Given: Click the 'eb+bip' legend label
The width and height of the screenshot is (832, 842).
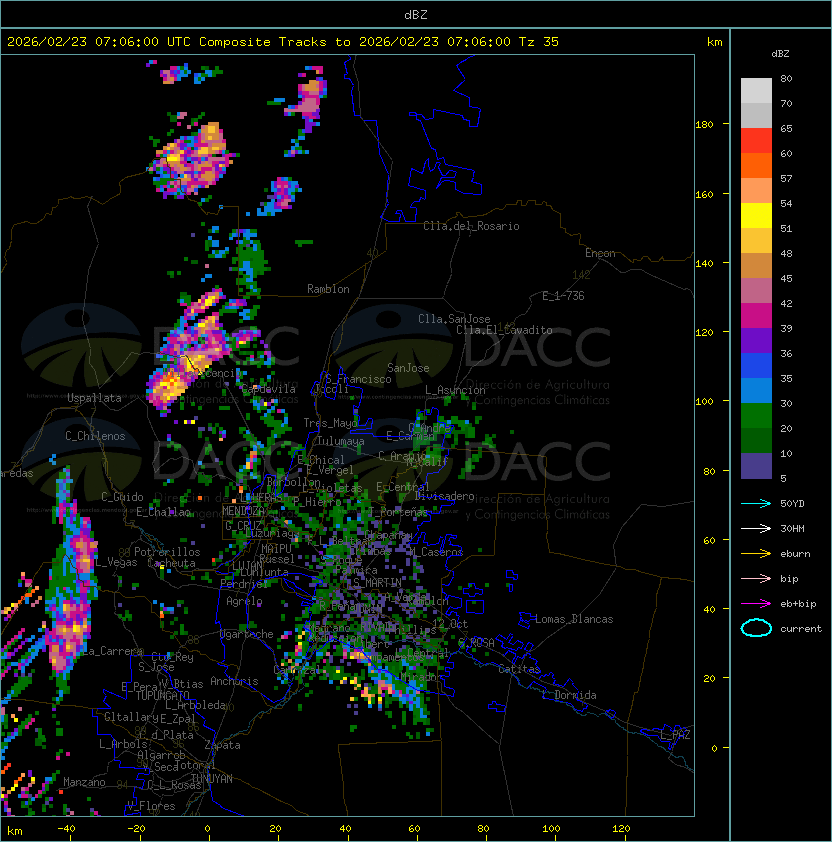Looking at the screenshot, I should coord(798,604).
